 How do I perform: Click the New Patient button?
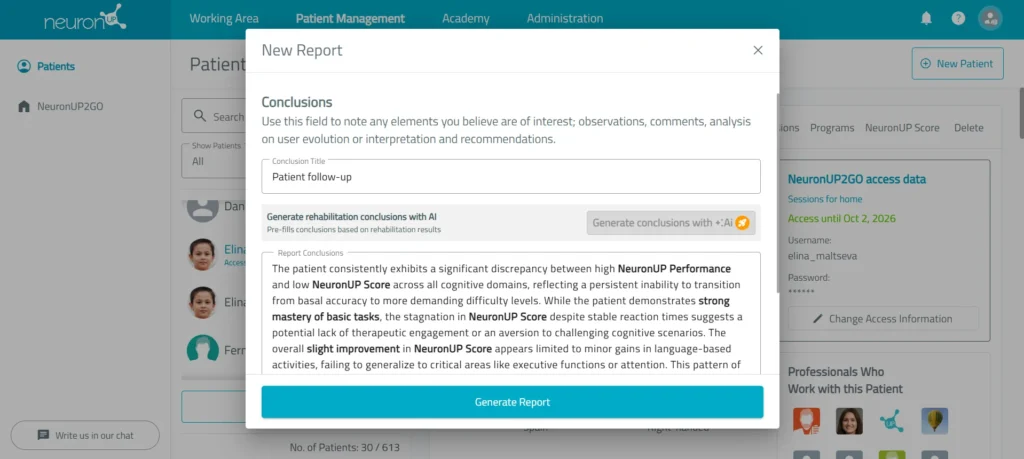(957, 63)
